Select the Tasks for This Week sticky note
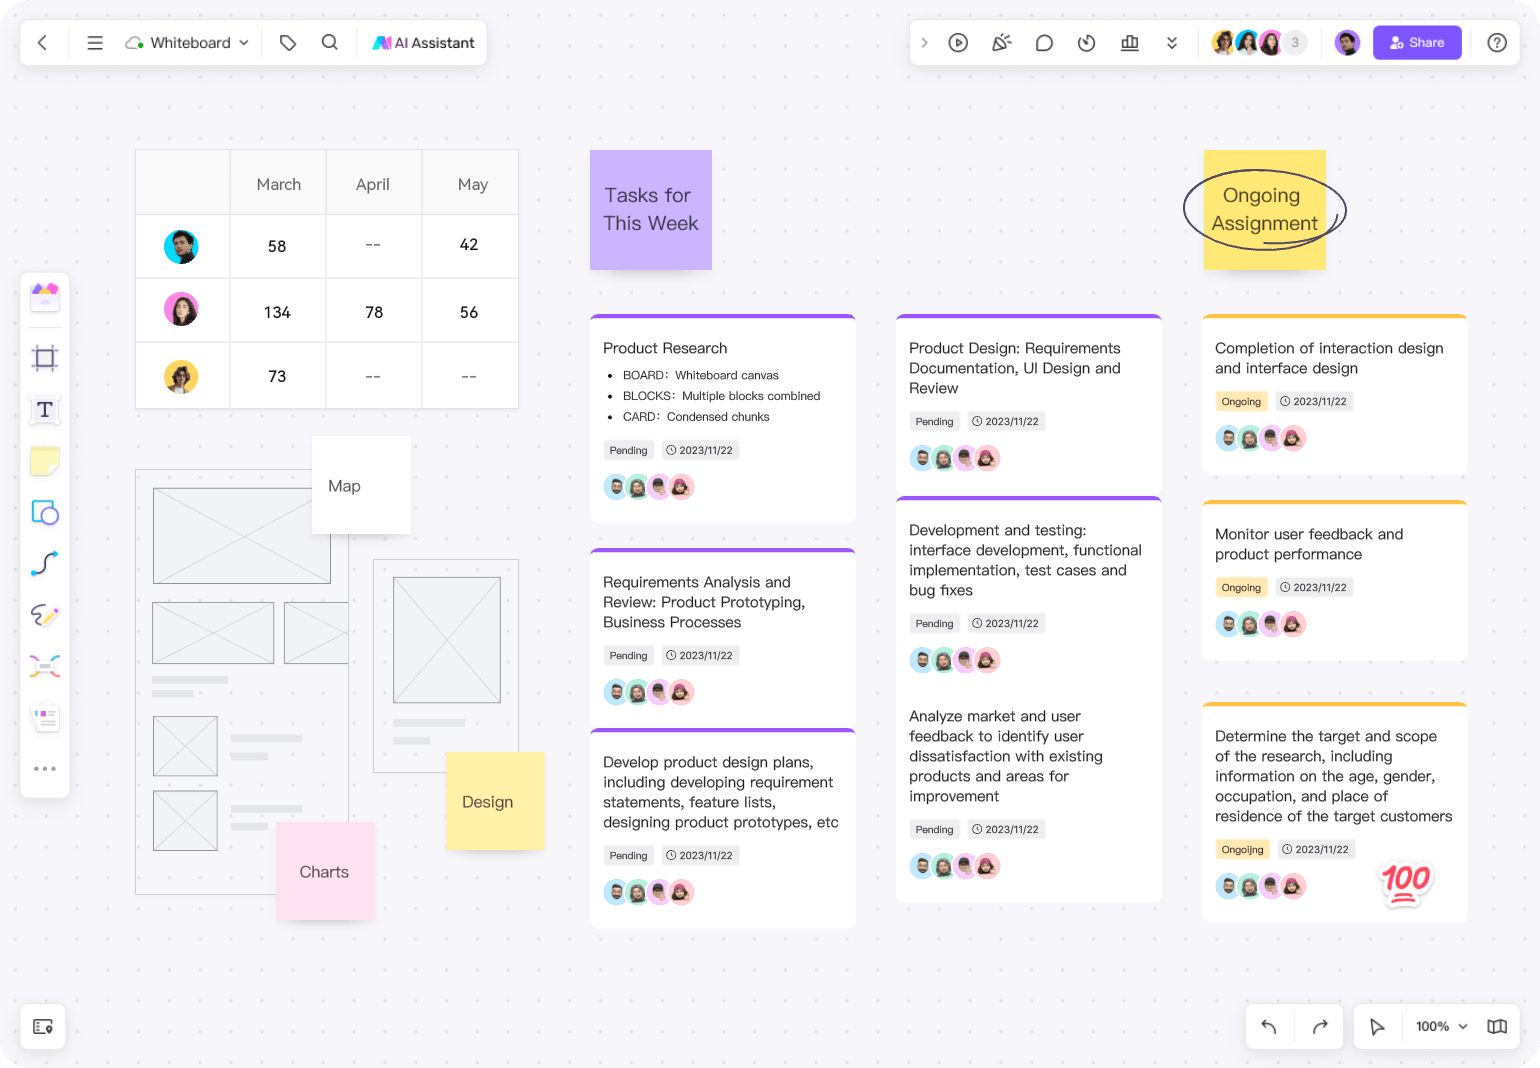The width and height of the screenshot is (1540, 1068). [x=651, y=210]
